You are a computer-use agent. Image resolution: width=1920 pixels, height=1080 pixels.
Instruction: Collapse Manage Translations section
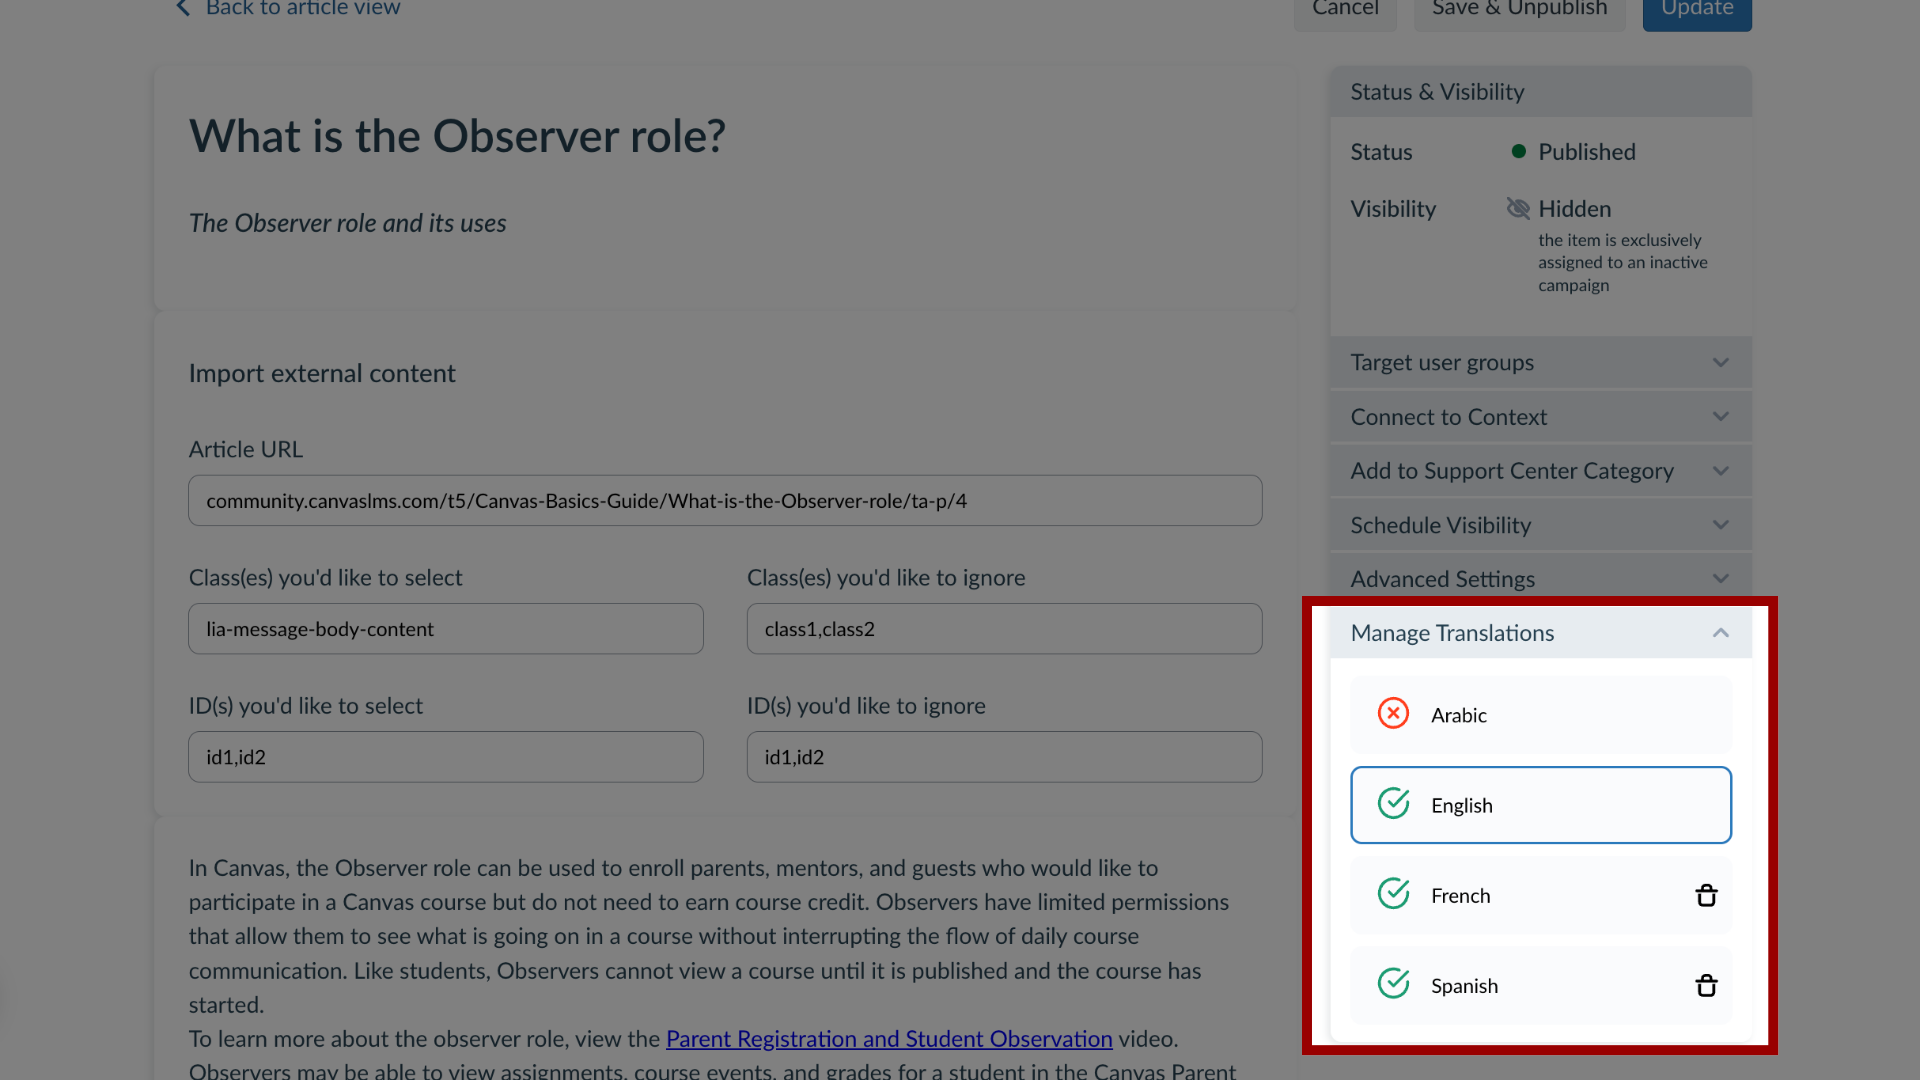1541,632
